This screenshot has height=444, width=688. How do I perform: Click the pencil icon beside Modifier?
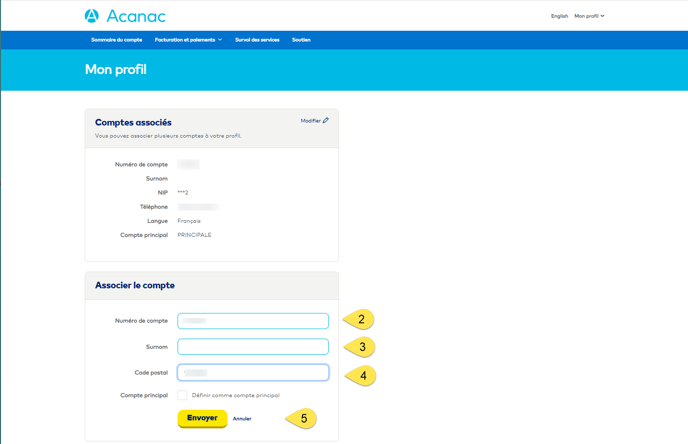[x=326, y=120]
